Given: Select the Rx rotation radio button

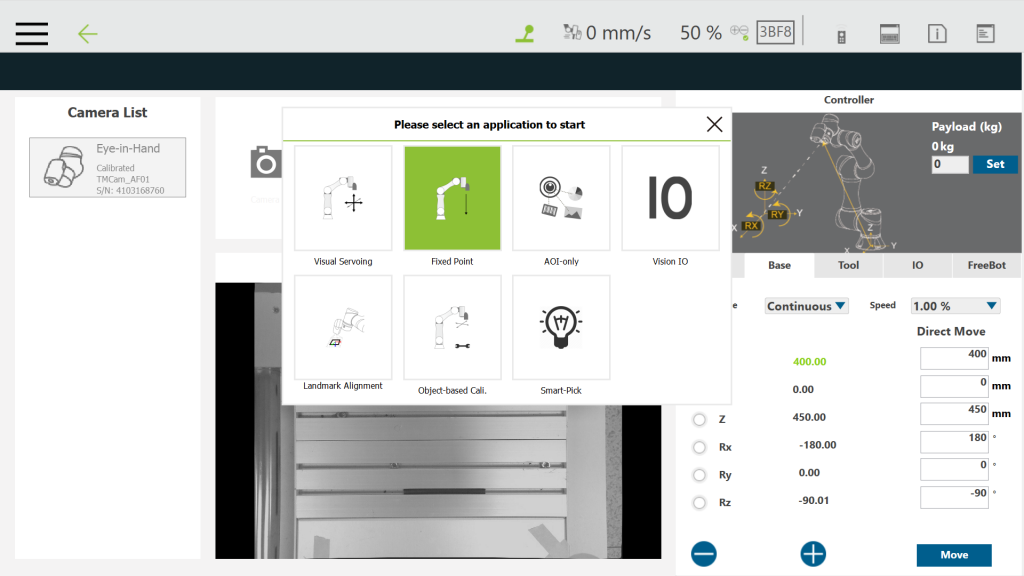Looking at the screenshot, I should [699, 447].
